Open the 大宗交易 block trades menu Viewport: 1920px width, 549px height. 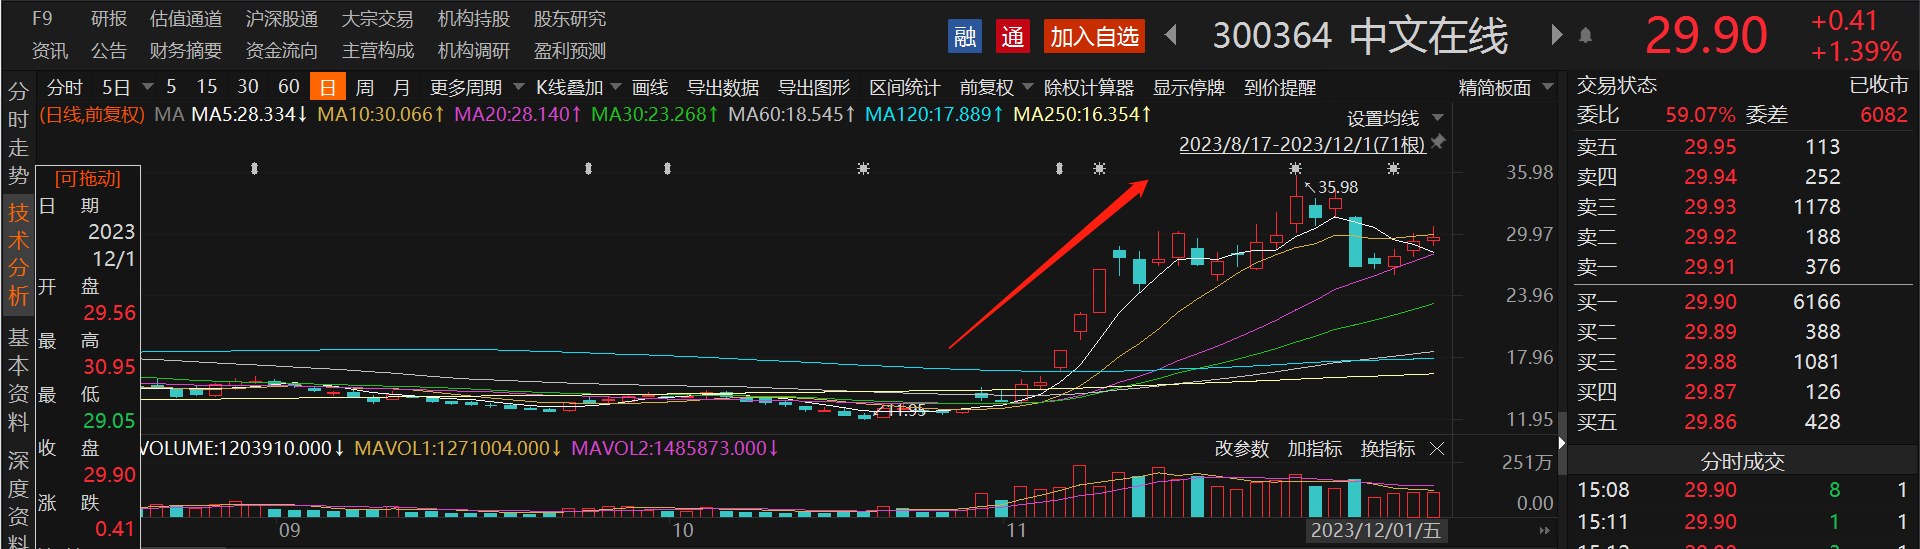coord(378,19)
